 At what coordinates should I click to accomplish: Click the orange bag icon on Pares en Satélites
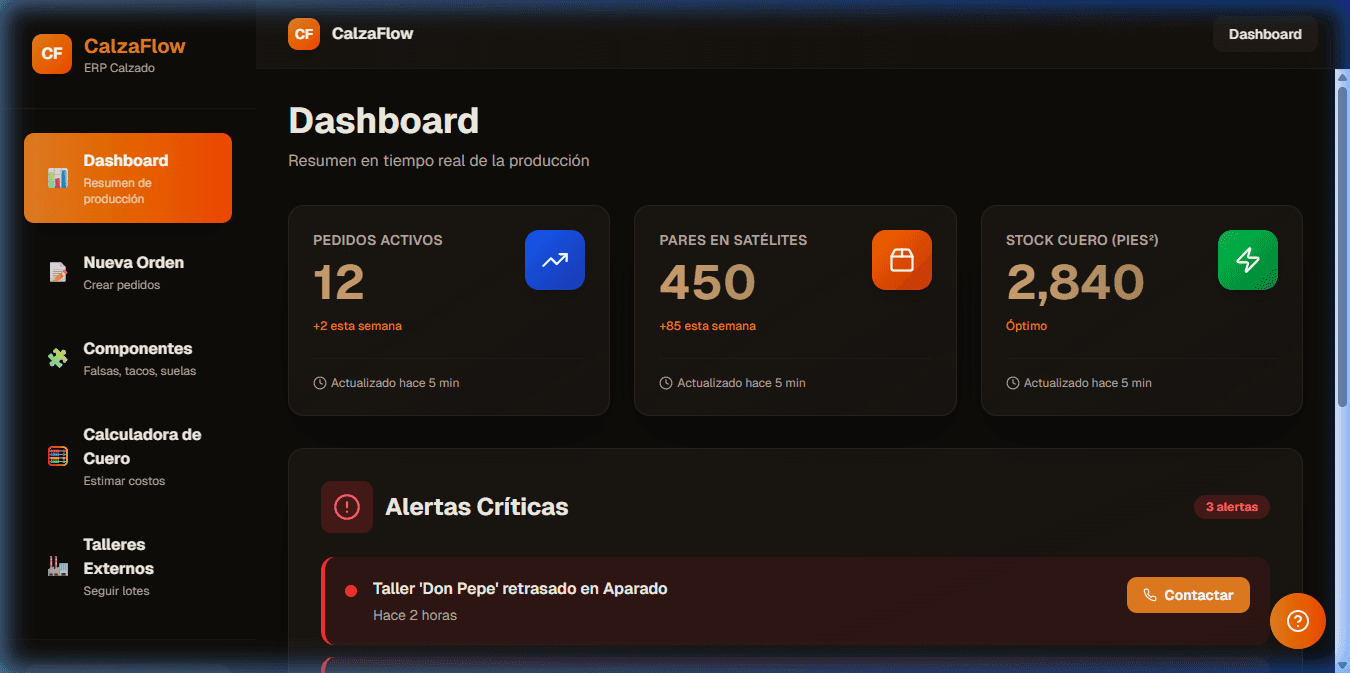point(901,260)
